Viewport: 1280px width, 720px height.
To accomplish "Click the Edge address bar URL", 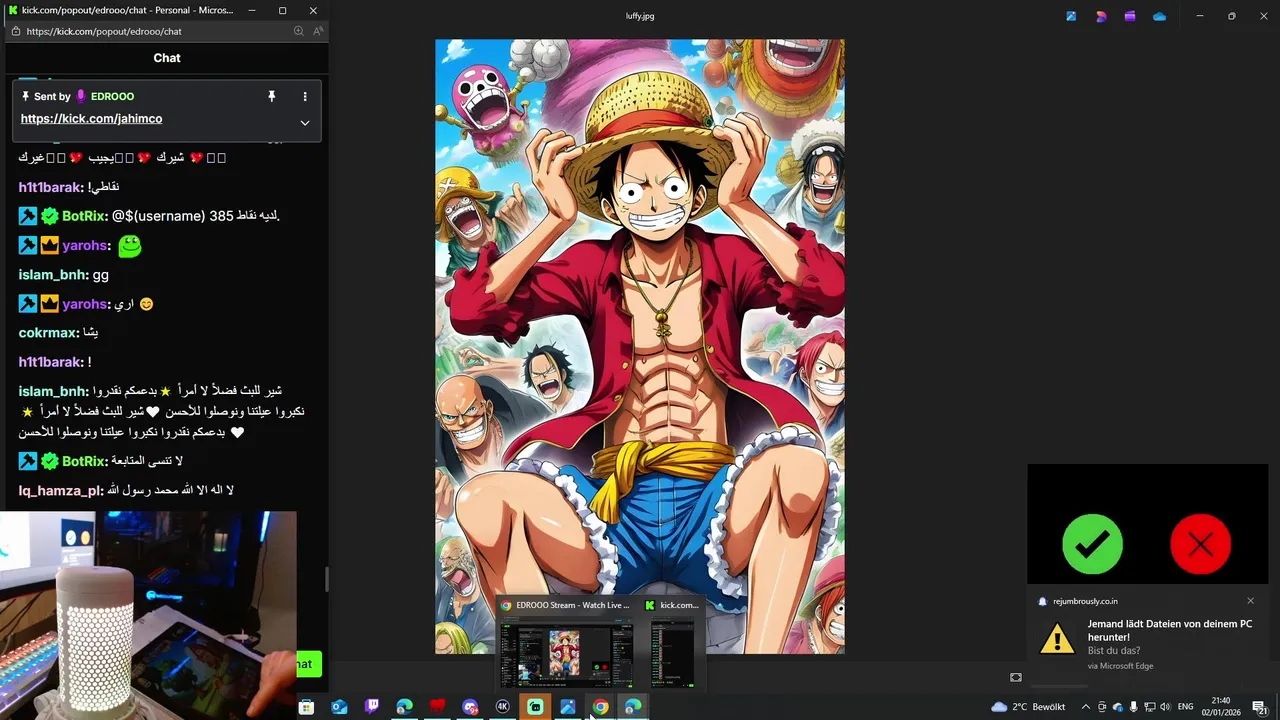I will click(104, 31).
